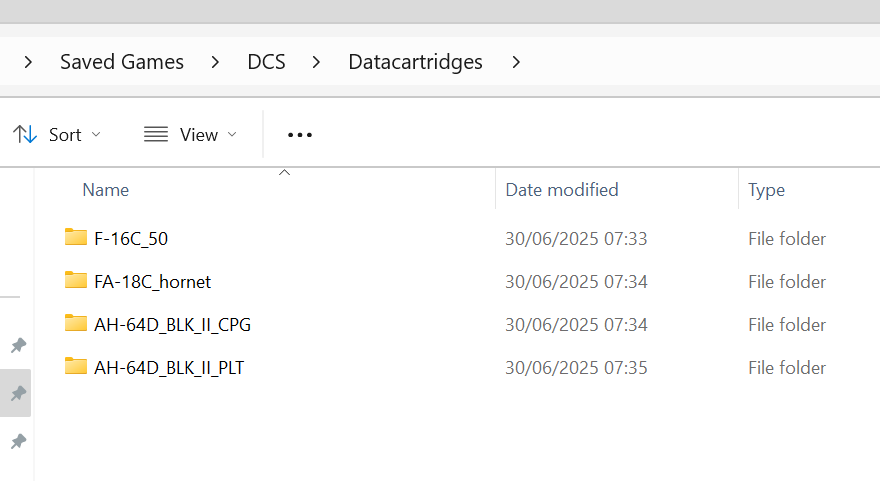Screen dimensions: 880x481
Task: Select the AH-64D_BLK_II_CPG folder icon
Action: (76, 323)
